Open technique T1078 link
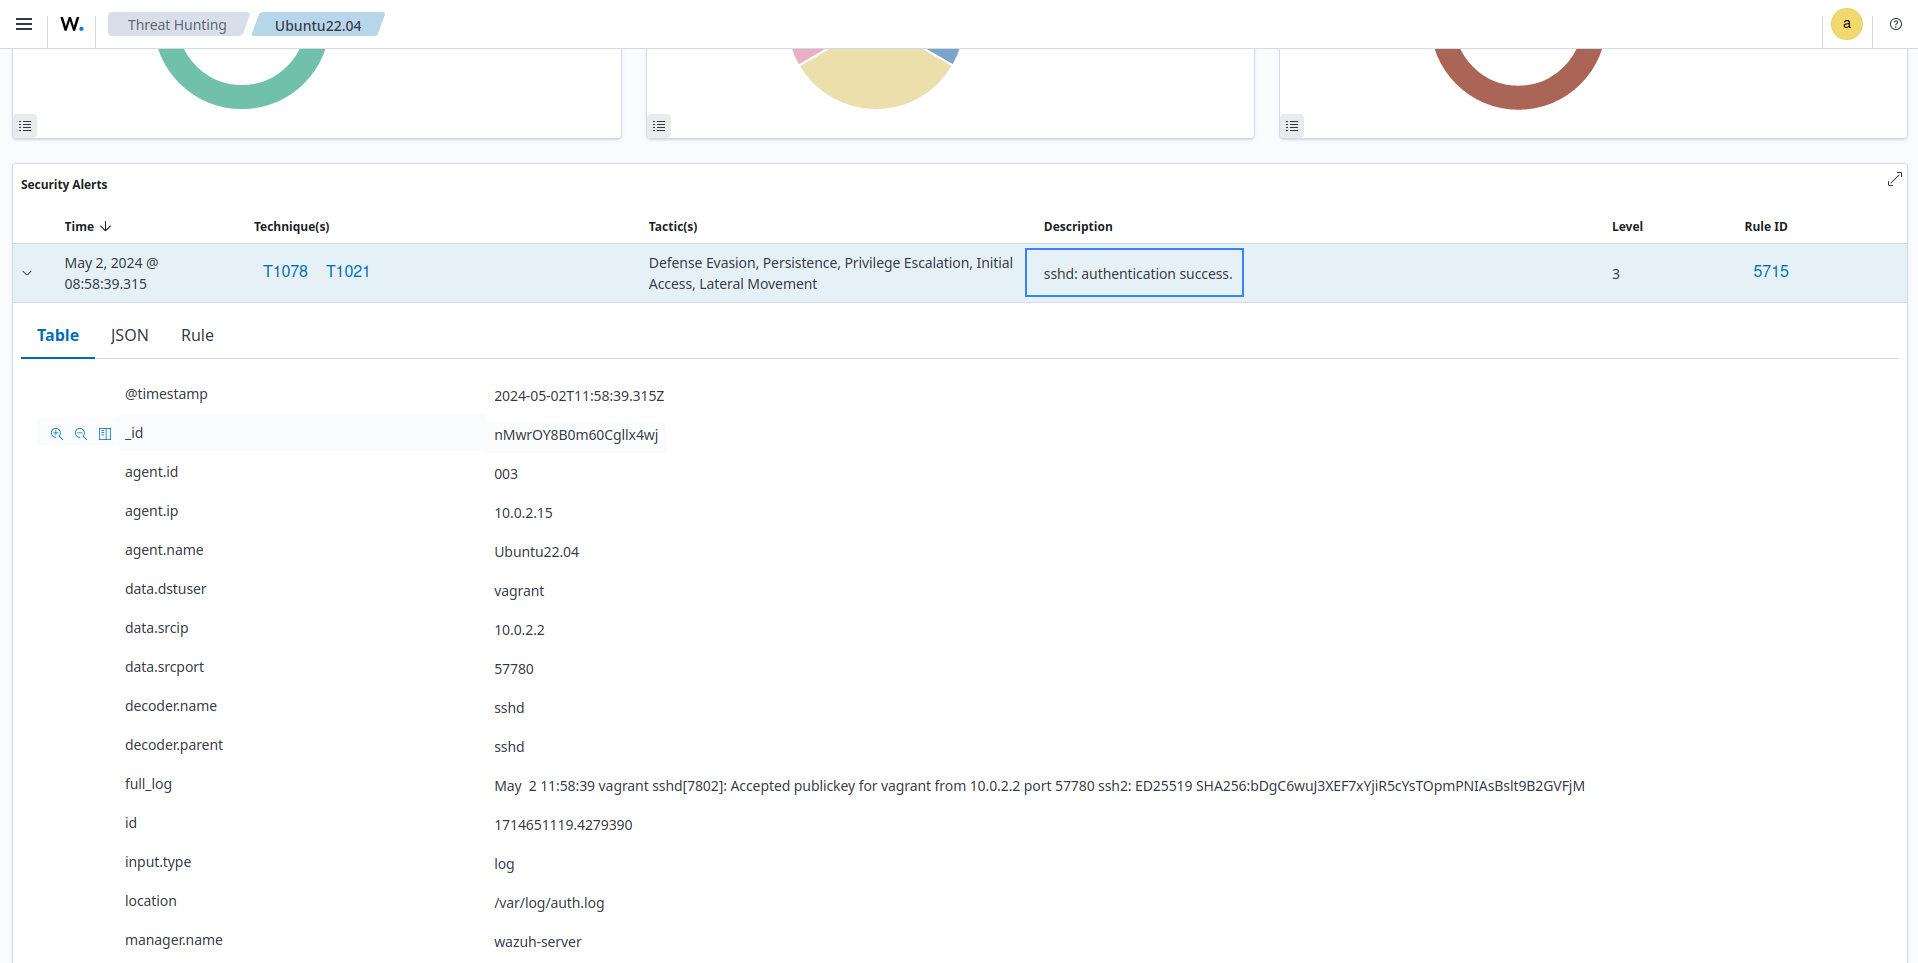This screenshot has height=963, width=1918. tap(285, 272)
